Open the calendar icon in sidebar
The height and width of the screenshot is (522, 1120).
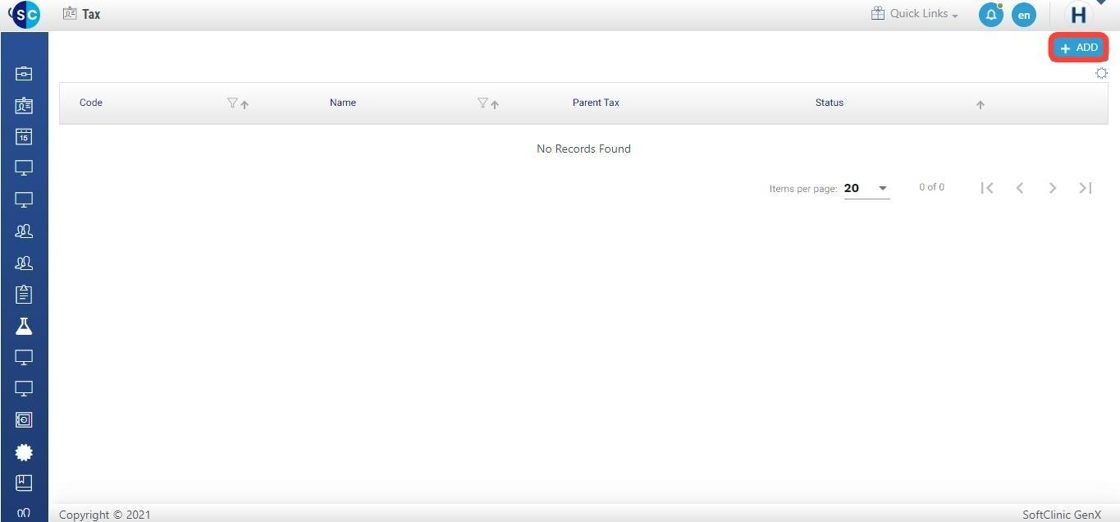[x=24, y=137]
